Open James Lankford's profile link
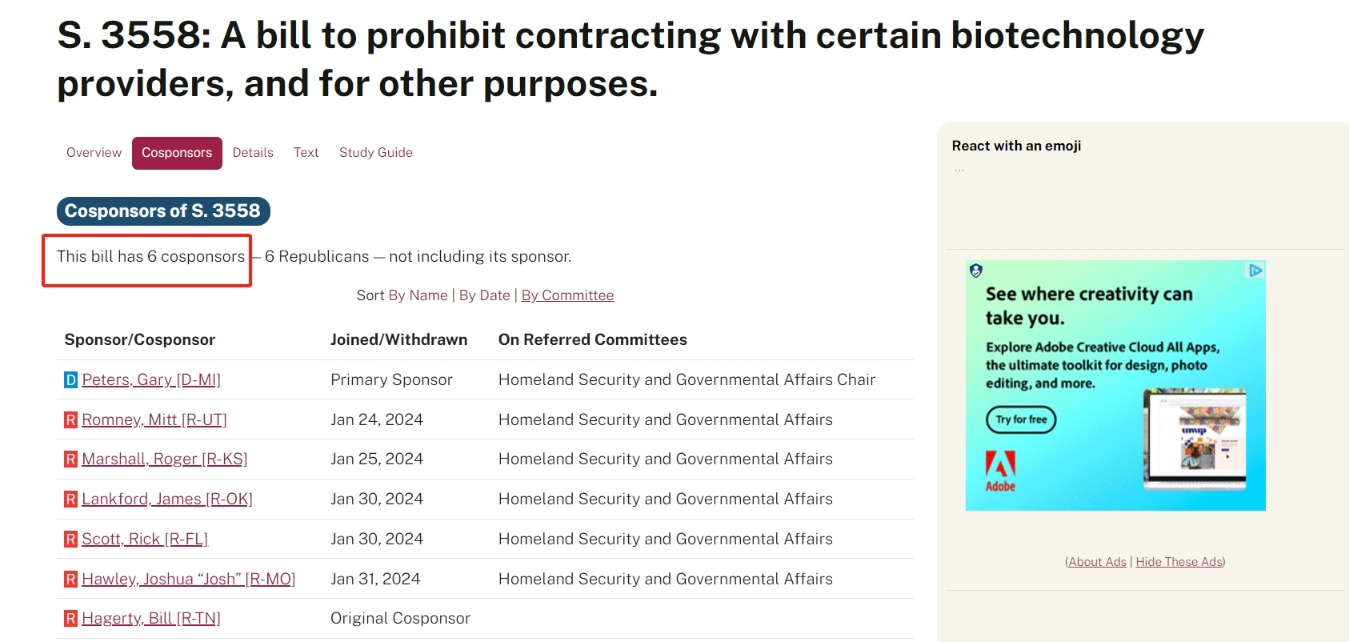This screenshot has width=1349, height=642. pyautogui.click(x=167, y=499)
